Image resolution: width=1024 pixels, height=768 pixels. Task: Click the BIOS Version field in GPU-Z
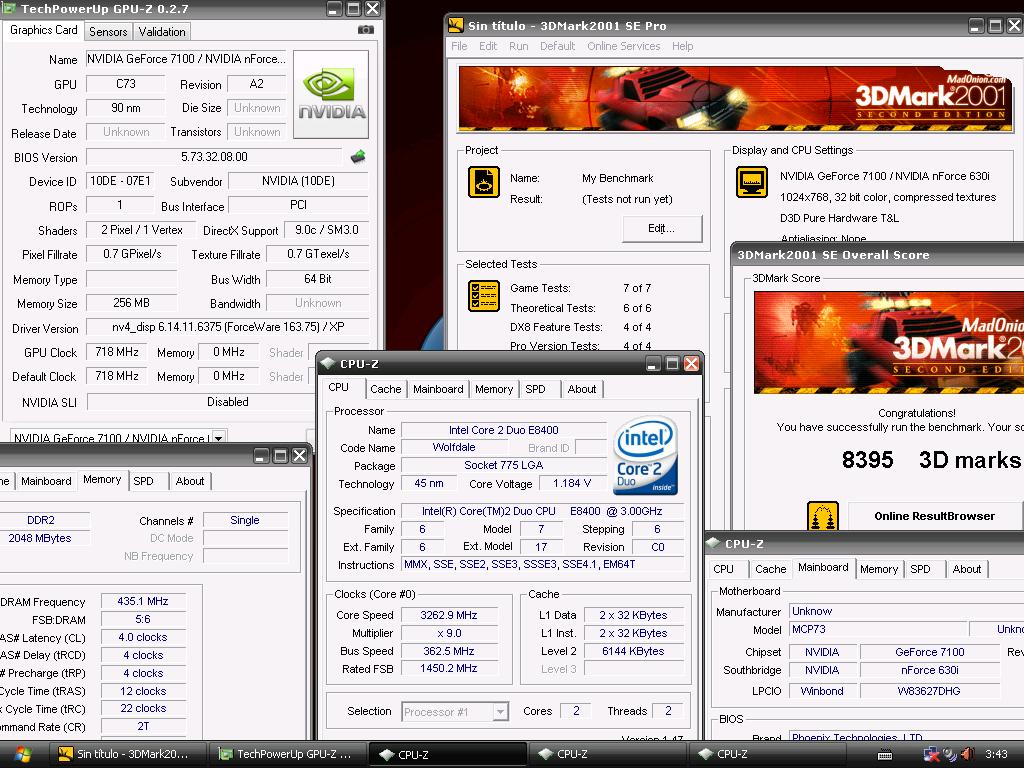[214, 157]
